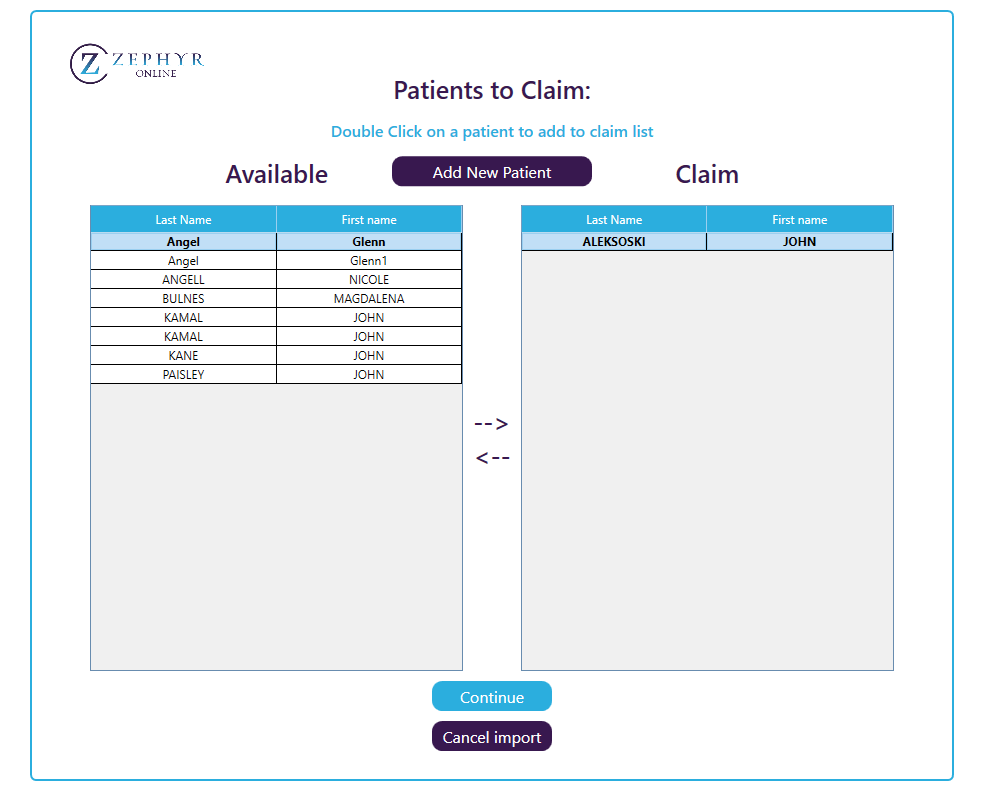Select the Glenn1 first name cell

pyautogui.click(x=368, y=261)
